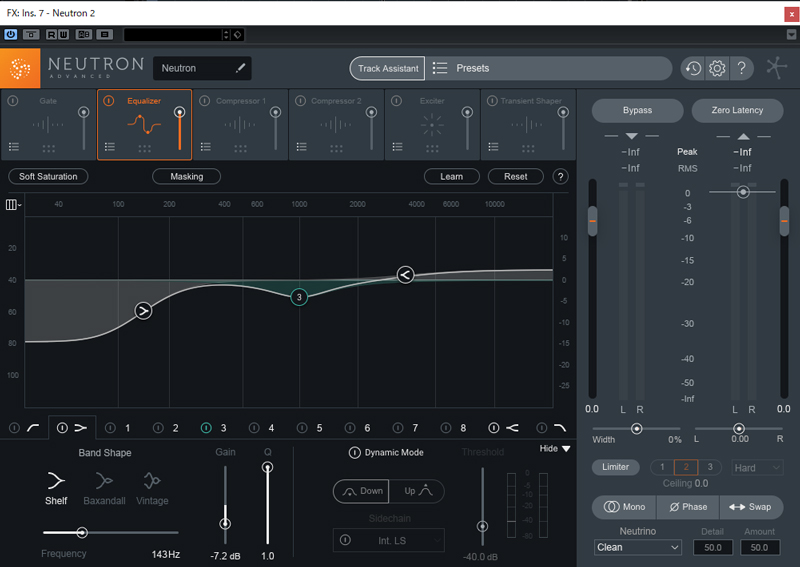This screenshot has width=800, height=567.
Task: Adjust Equalizer module mix slider
Action: [x=180, y=128]
